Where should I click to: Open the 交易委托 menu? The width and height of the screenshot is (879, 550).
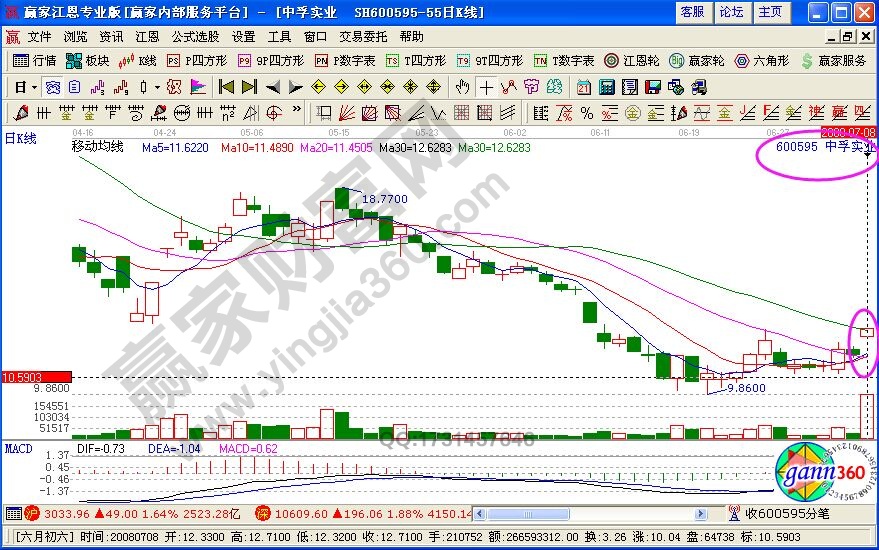tap(364, 36)
